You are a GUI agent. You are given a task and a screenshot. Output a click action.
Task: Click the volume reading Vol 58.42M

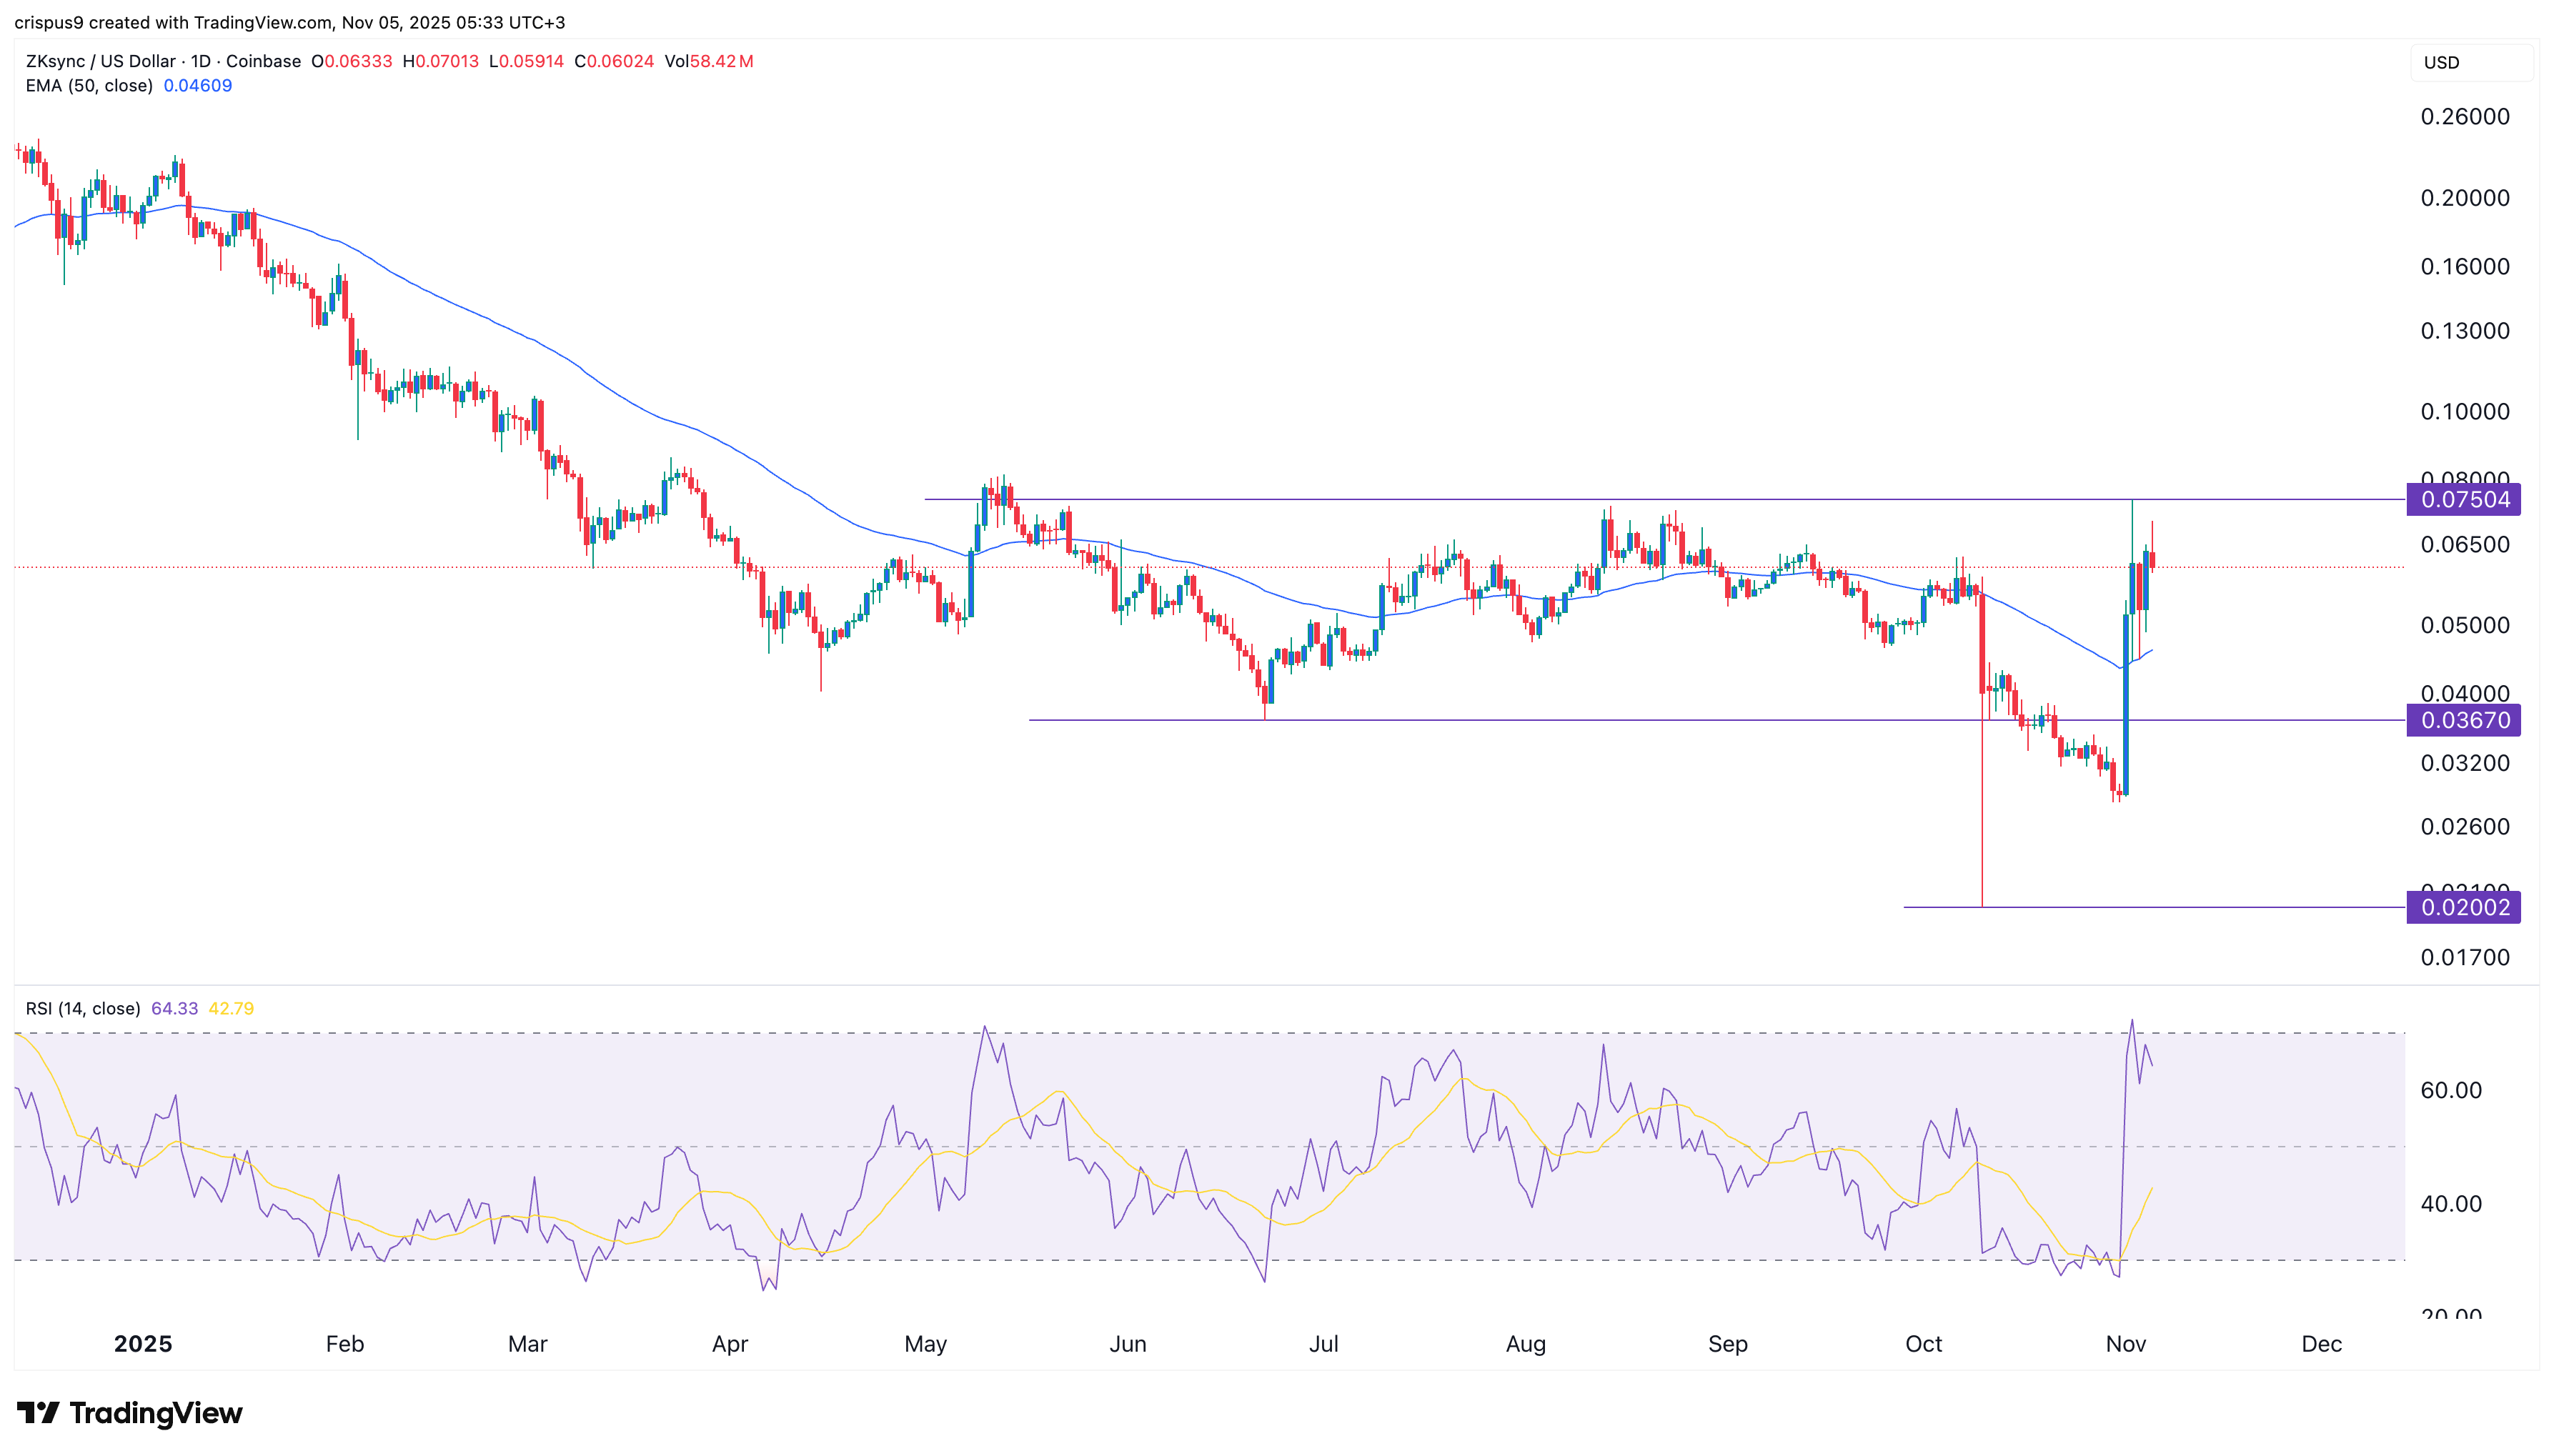click(710, 61)
